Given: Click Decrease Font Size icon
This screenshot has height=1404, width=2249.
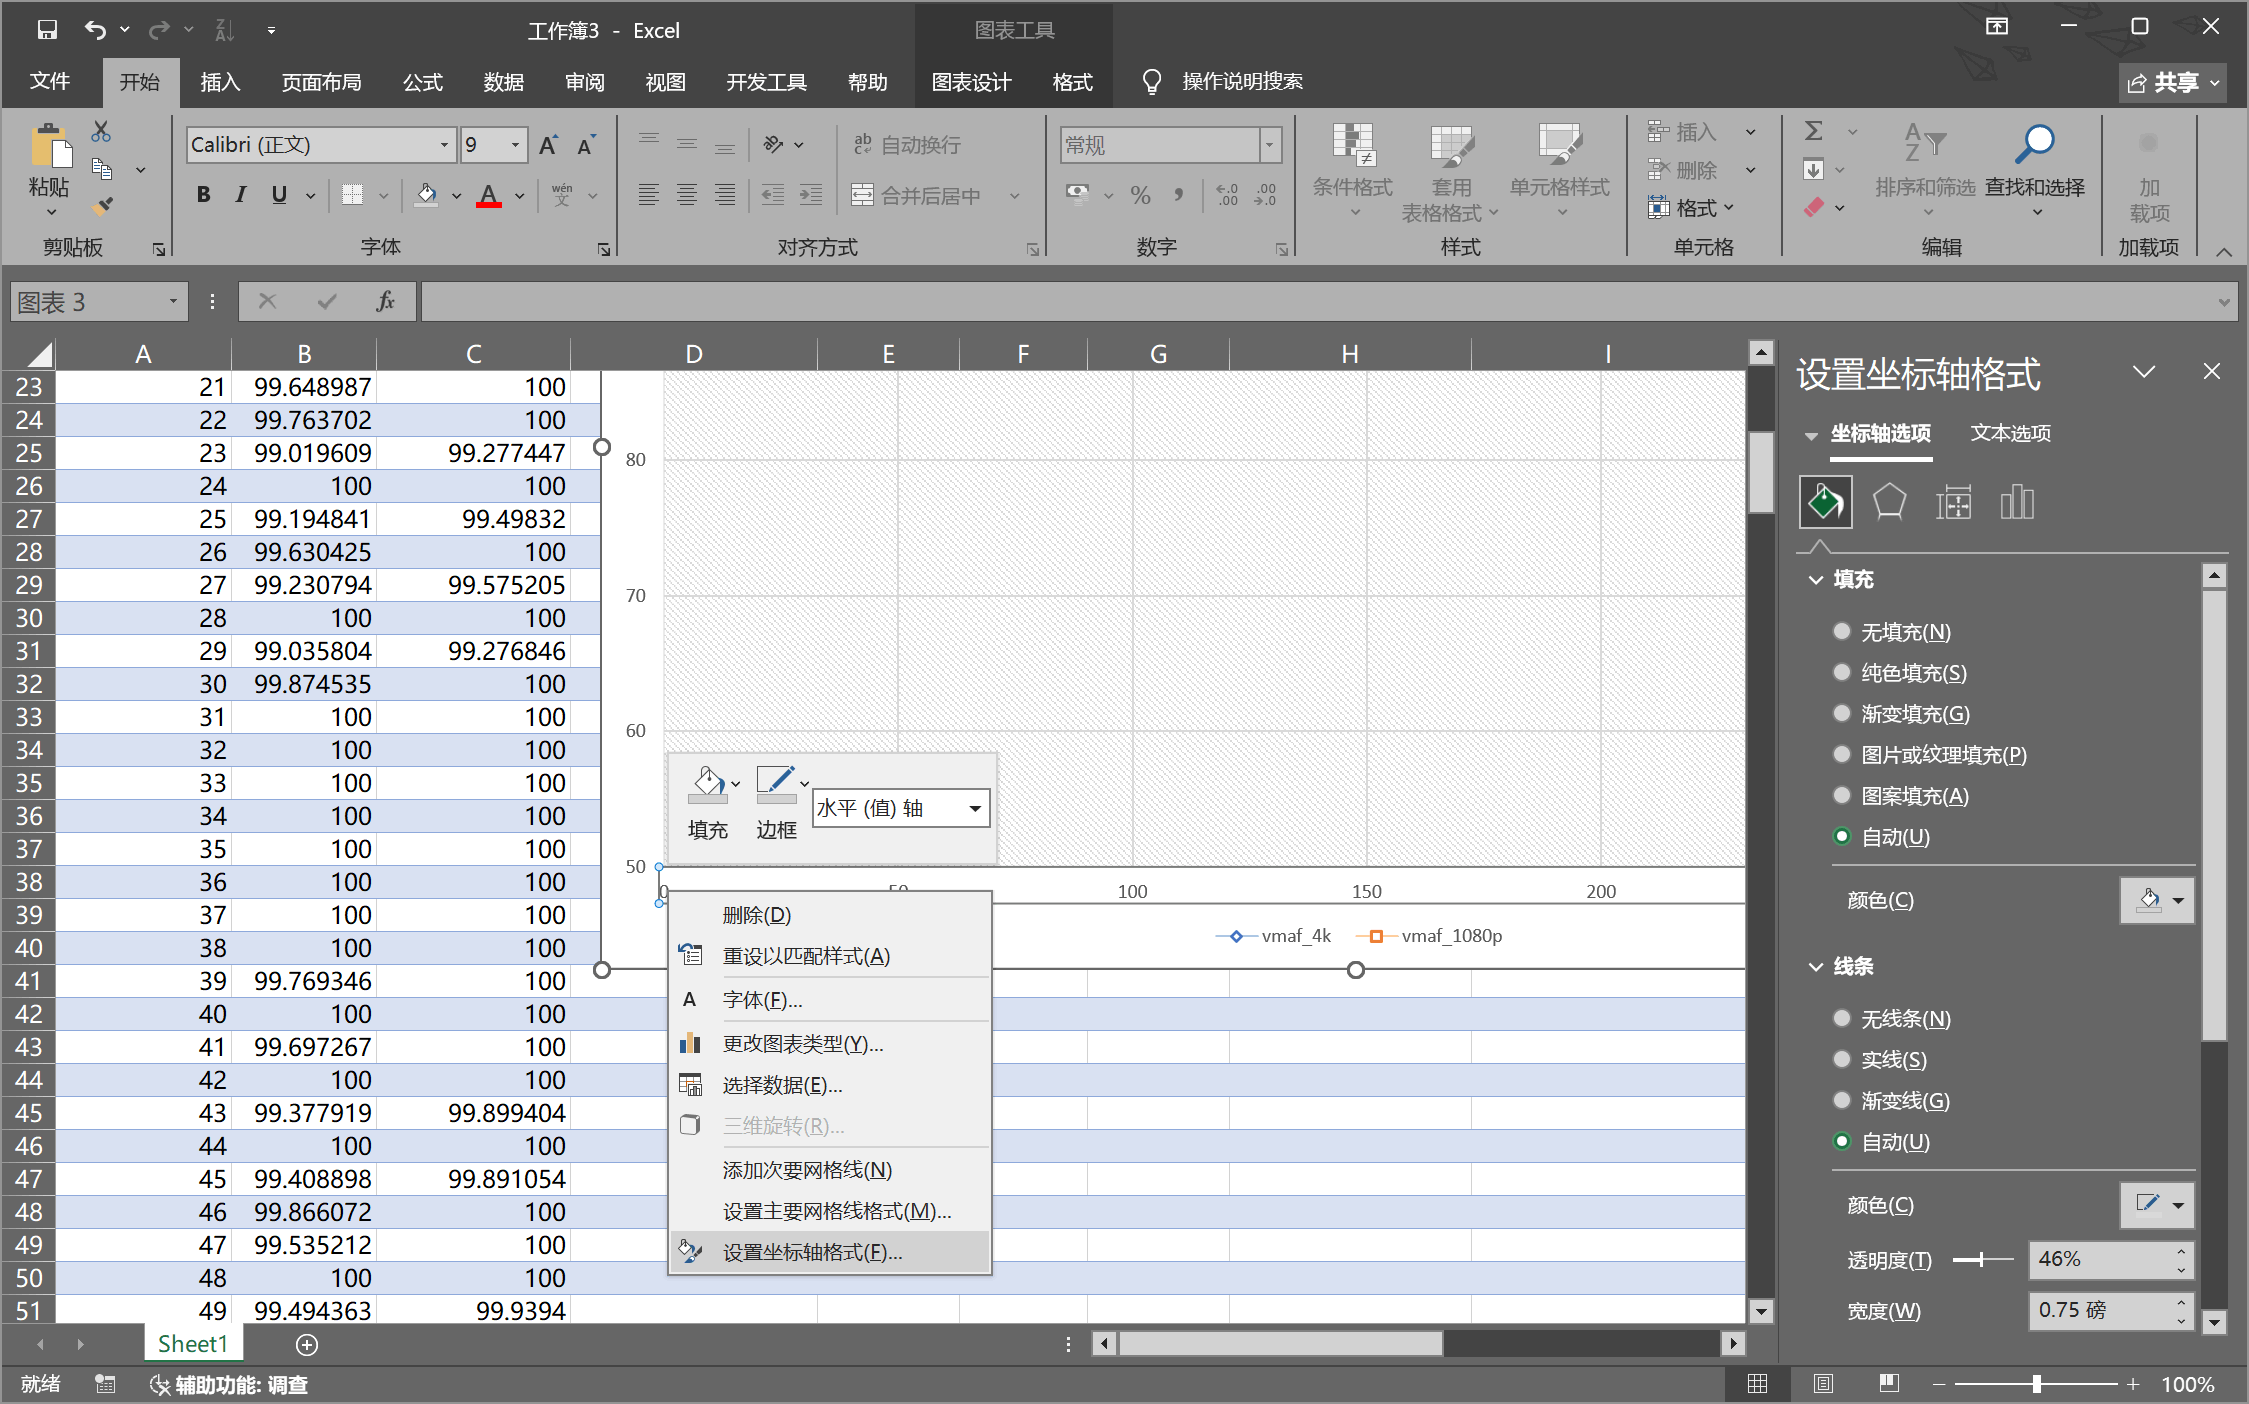Looking at the screenshot, I should 587,145.
